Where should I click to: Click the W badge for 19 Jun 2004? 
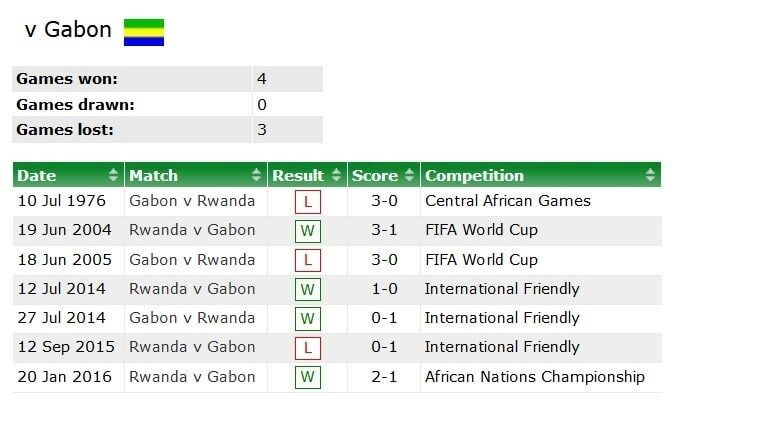point(308,231)
